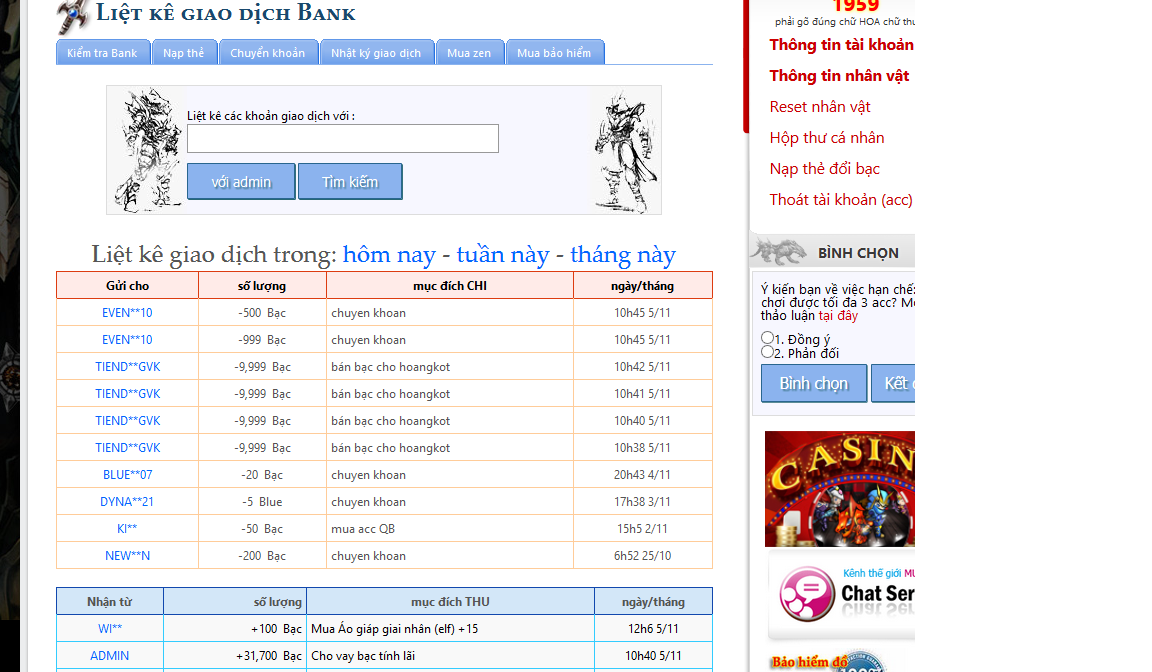Open Thông tin tài khoản sidebar link
The image size is (1152, 672).
click(x=841, y=45)
